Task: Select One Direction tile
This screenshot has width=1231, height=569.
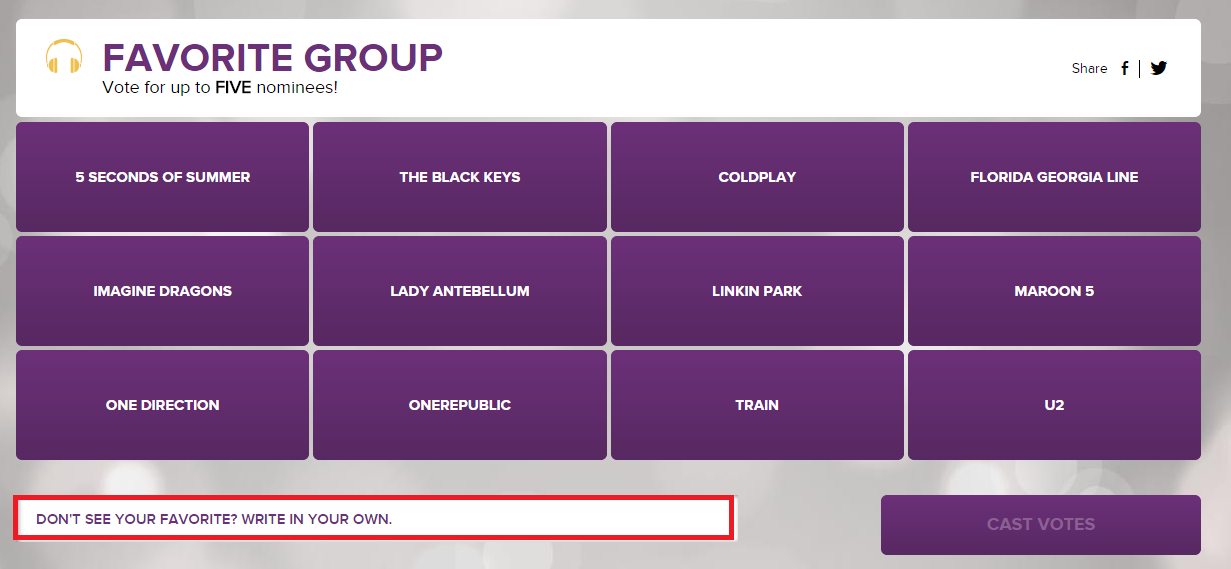Action: 163,405
